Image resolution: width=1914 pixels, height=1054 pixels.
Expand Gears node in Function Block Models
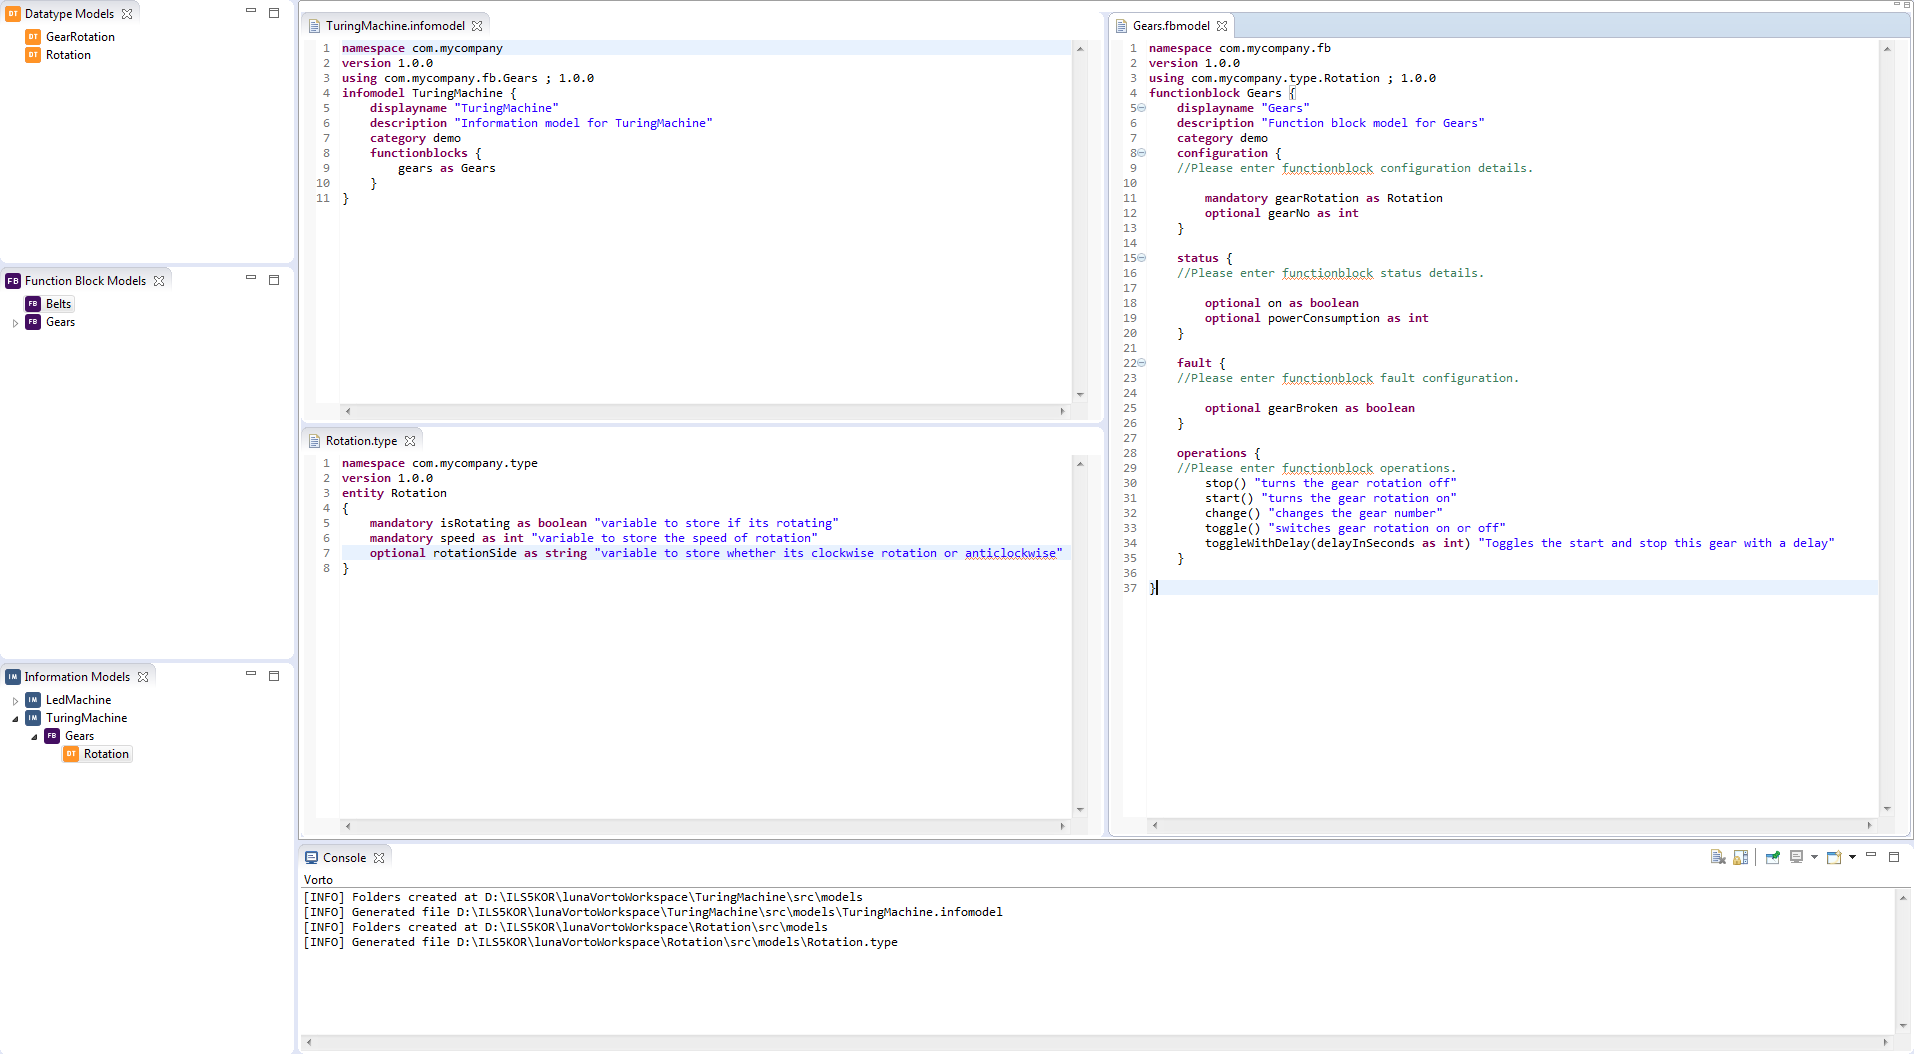pyautogui.click(x=15, y=323)
